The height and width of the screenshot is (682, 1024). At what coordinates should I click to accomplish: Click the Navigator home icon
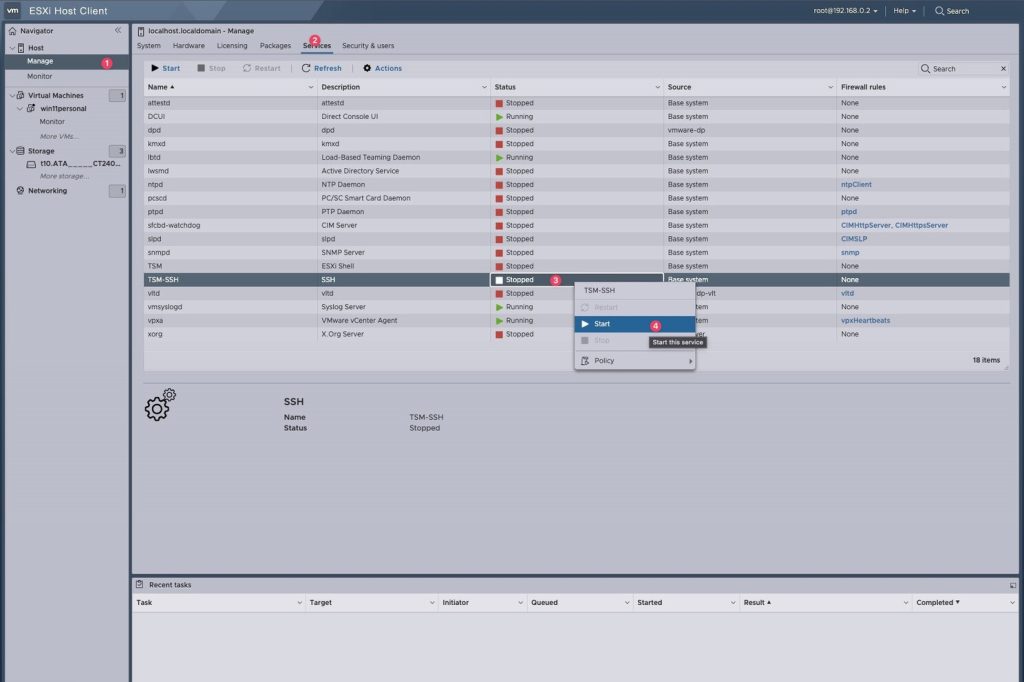(x=12, y=31)
